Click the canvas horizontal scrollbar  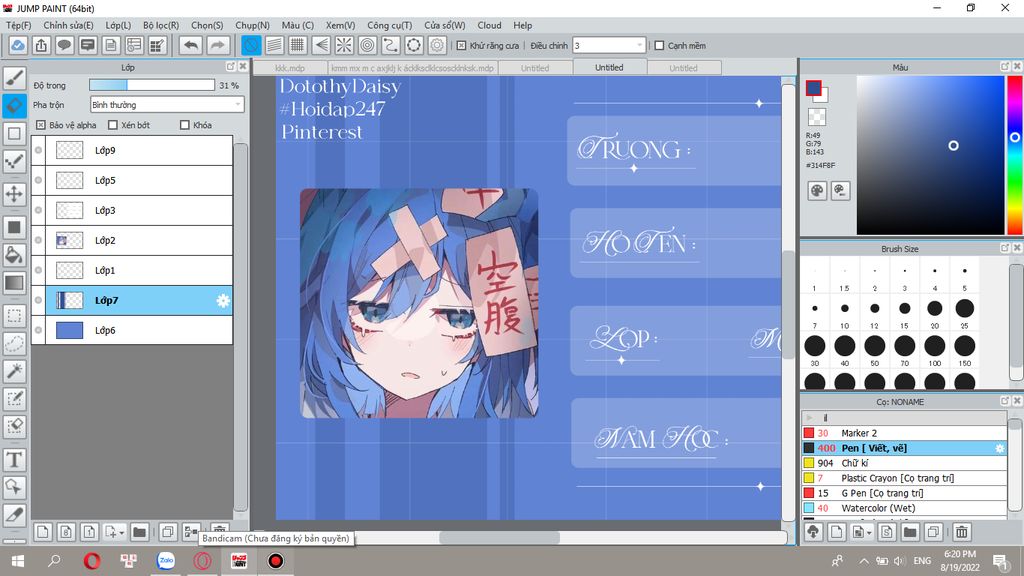[x=500, y=537]
